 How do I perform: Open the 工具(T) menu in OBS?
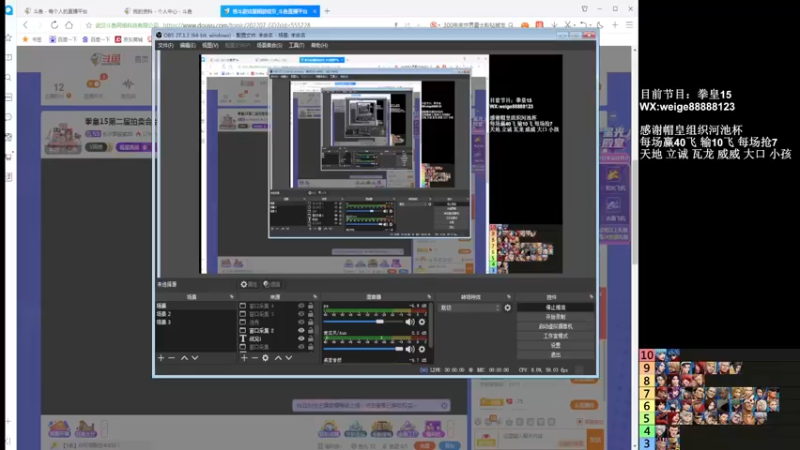pyautogui.click(x=296, y=45)
